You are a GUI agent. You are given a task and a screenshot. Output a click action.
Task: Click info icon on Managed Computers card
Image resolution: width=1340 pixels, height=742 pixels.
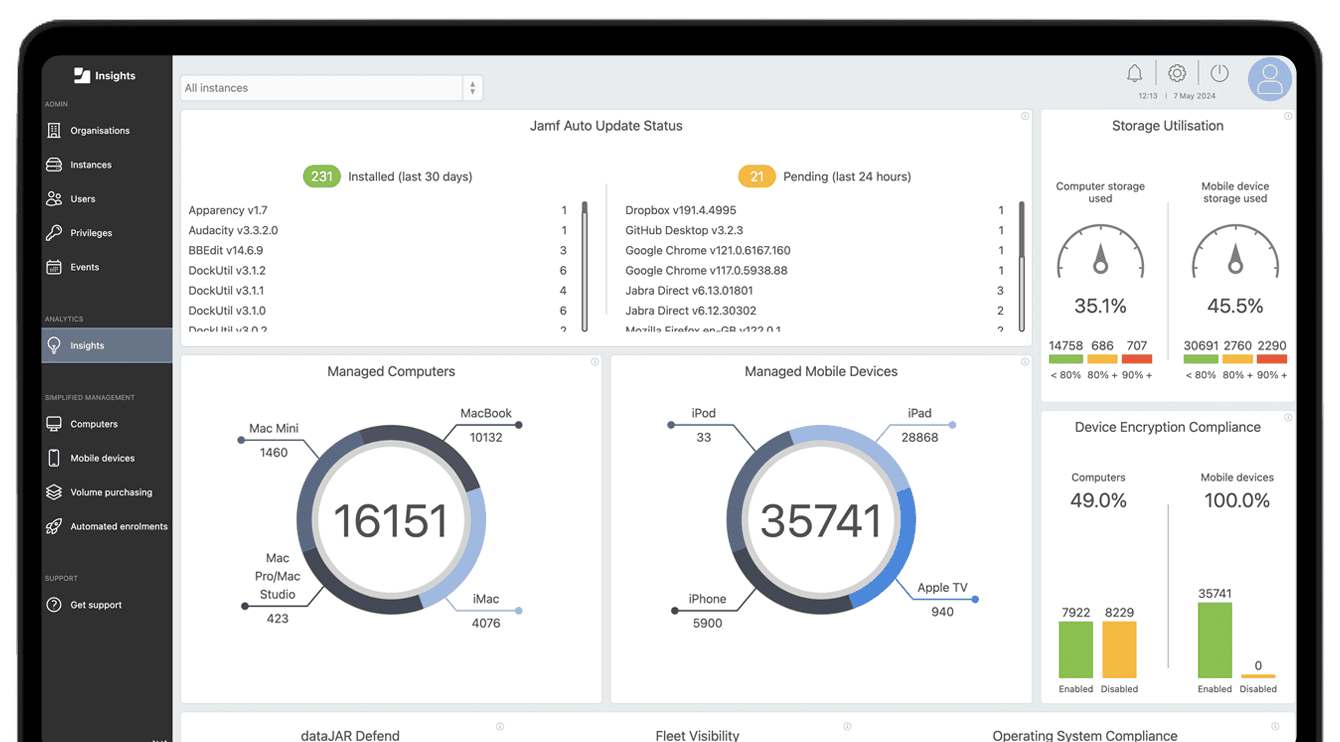595,362
